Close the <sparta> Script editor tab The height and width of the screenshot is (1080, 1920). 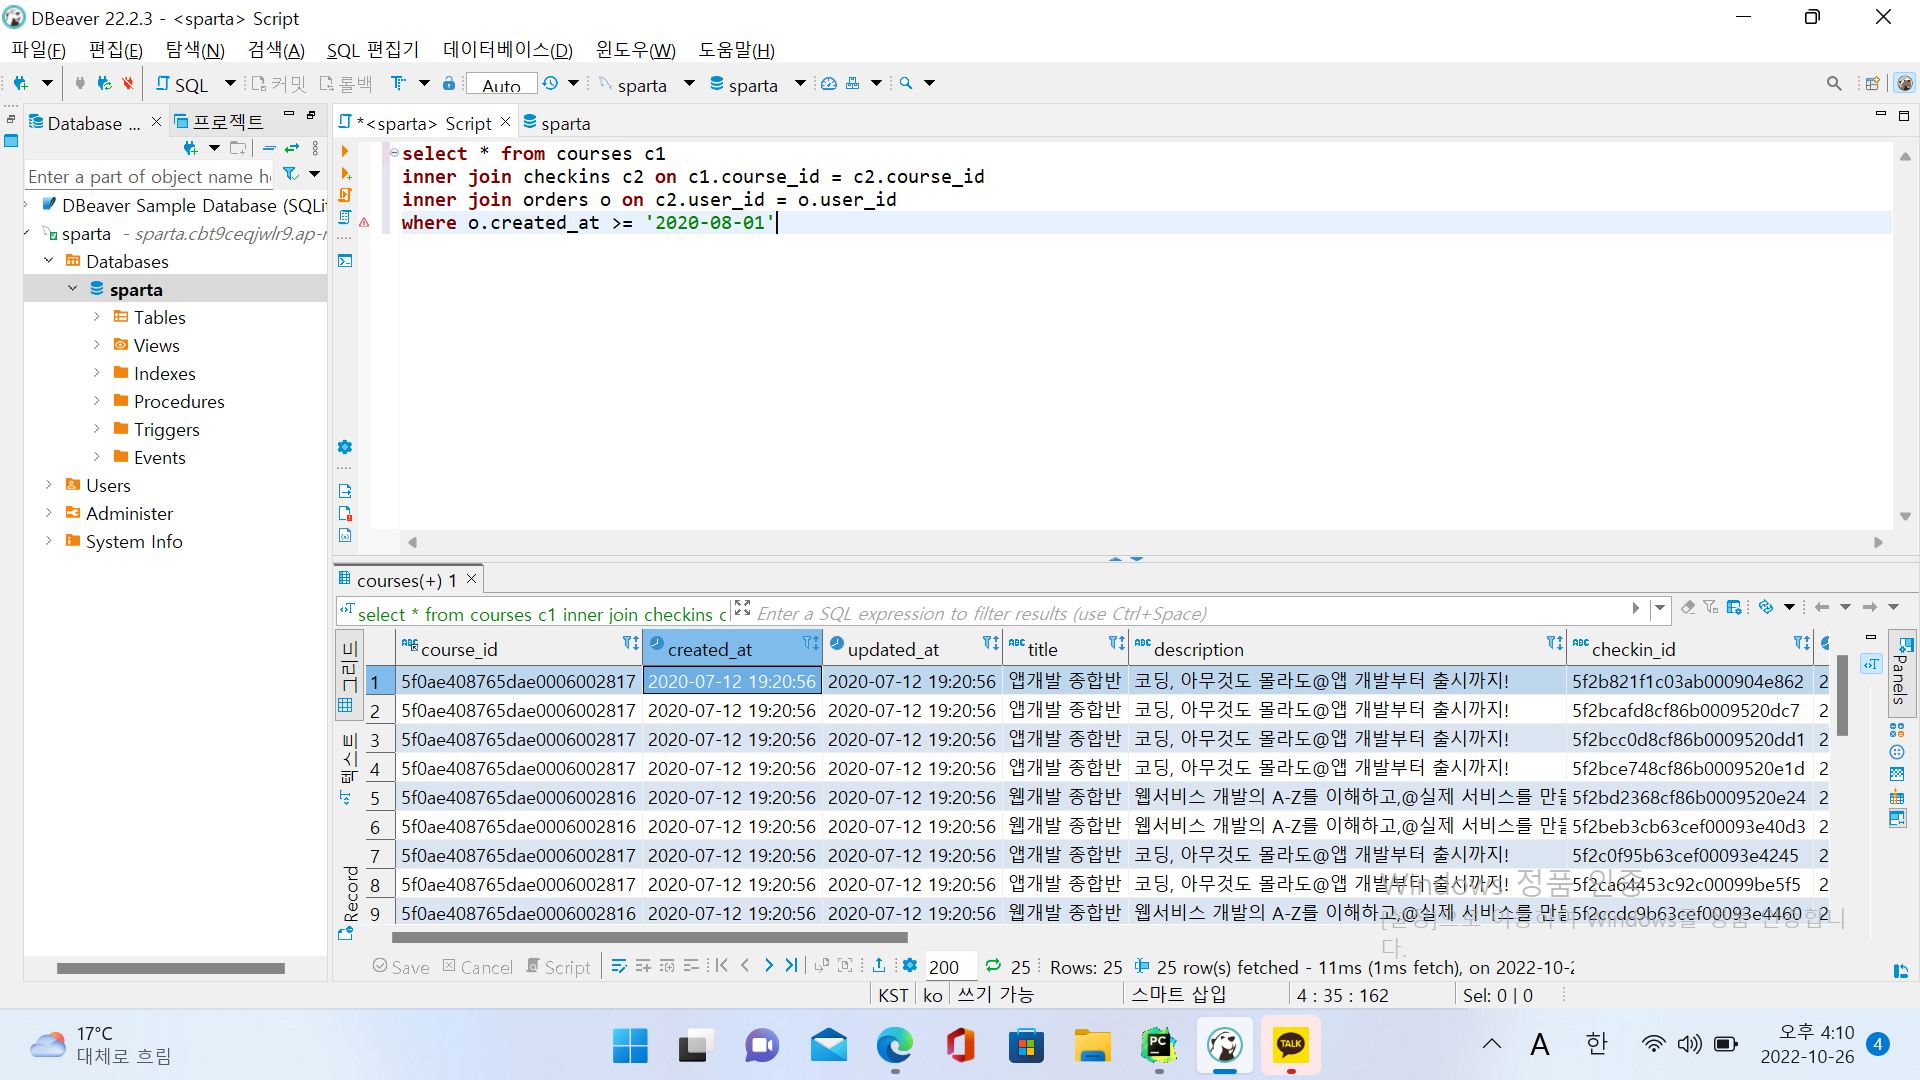(x=506, y=122)
